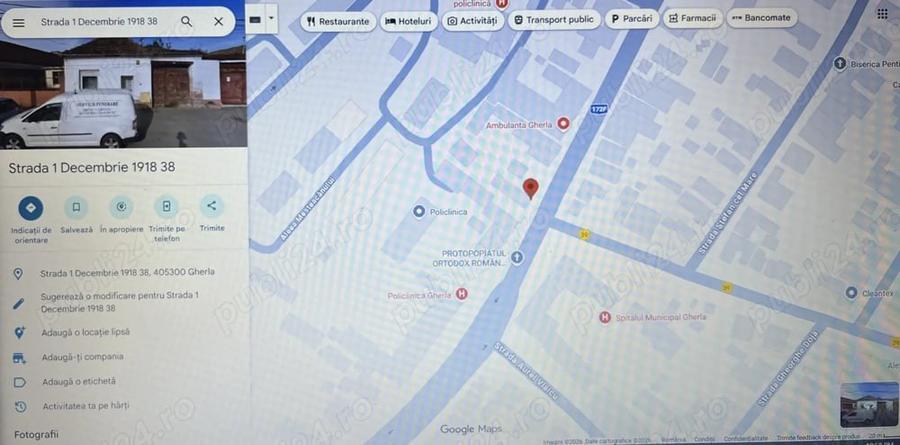Show Transport public on map
Image resolution: width=900 pixels, height=445 pixels.
(554, 20)
